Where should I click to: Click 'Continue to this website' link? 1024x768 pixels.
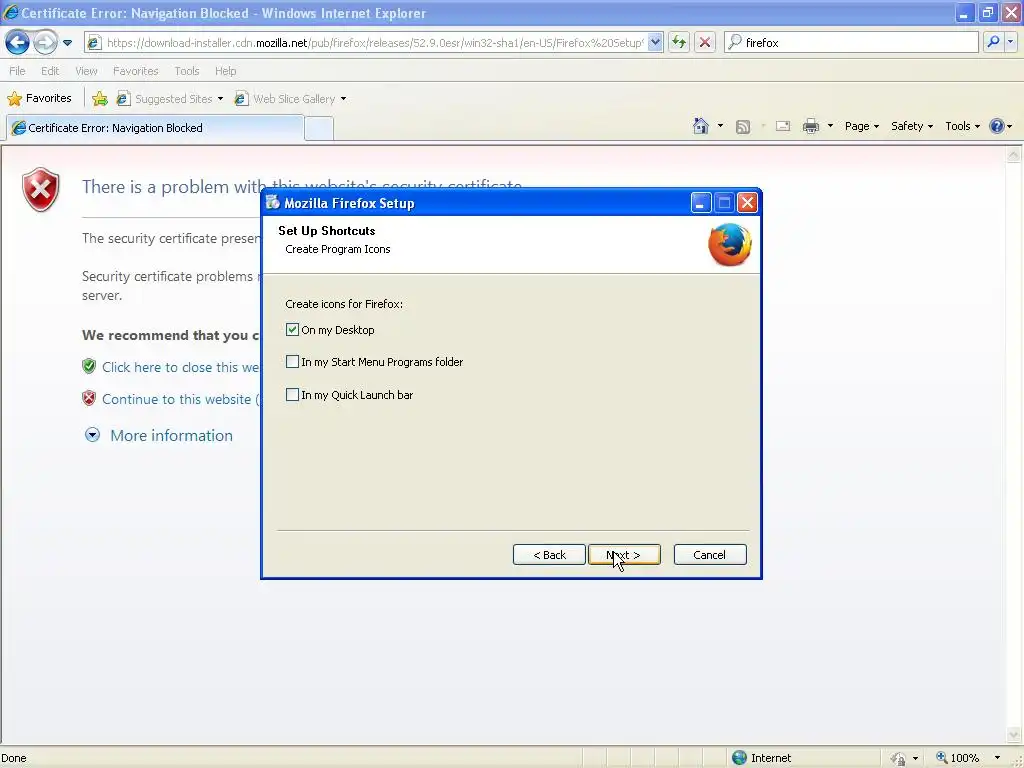pos(180,399)
